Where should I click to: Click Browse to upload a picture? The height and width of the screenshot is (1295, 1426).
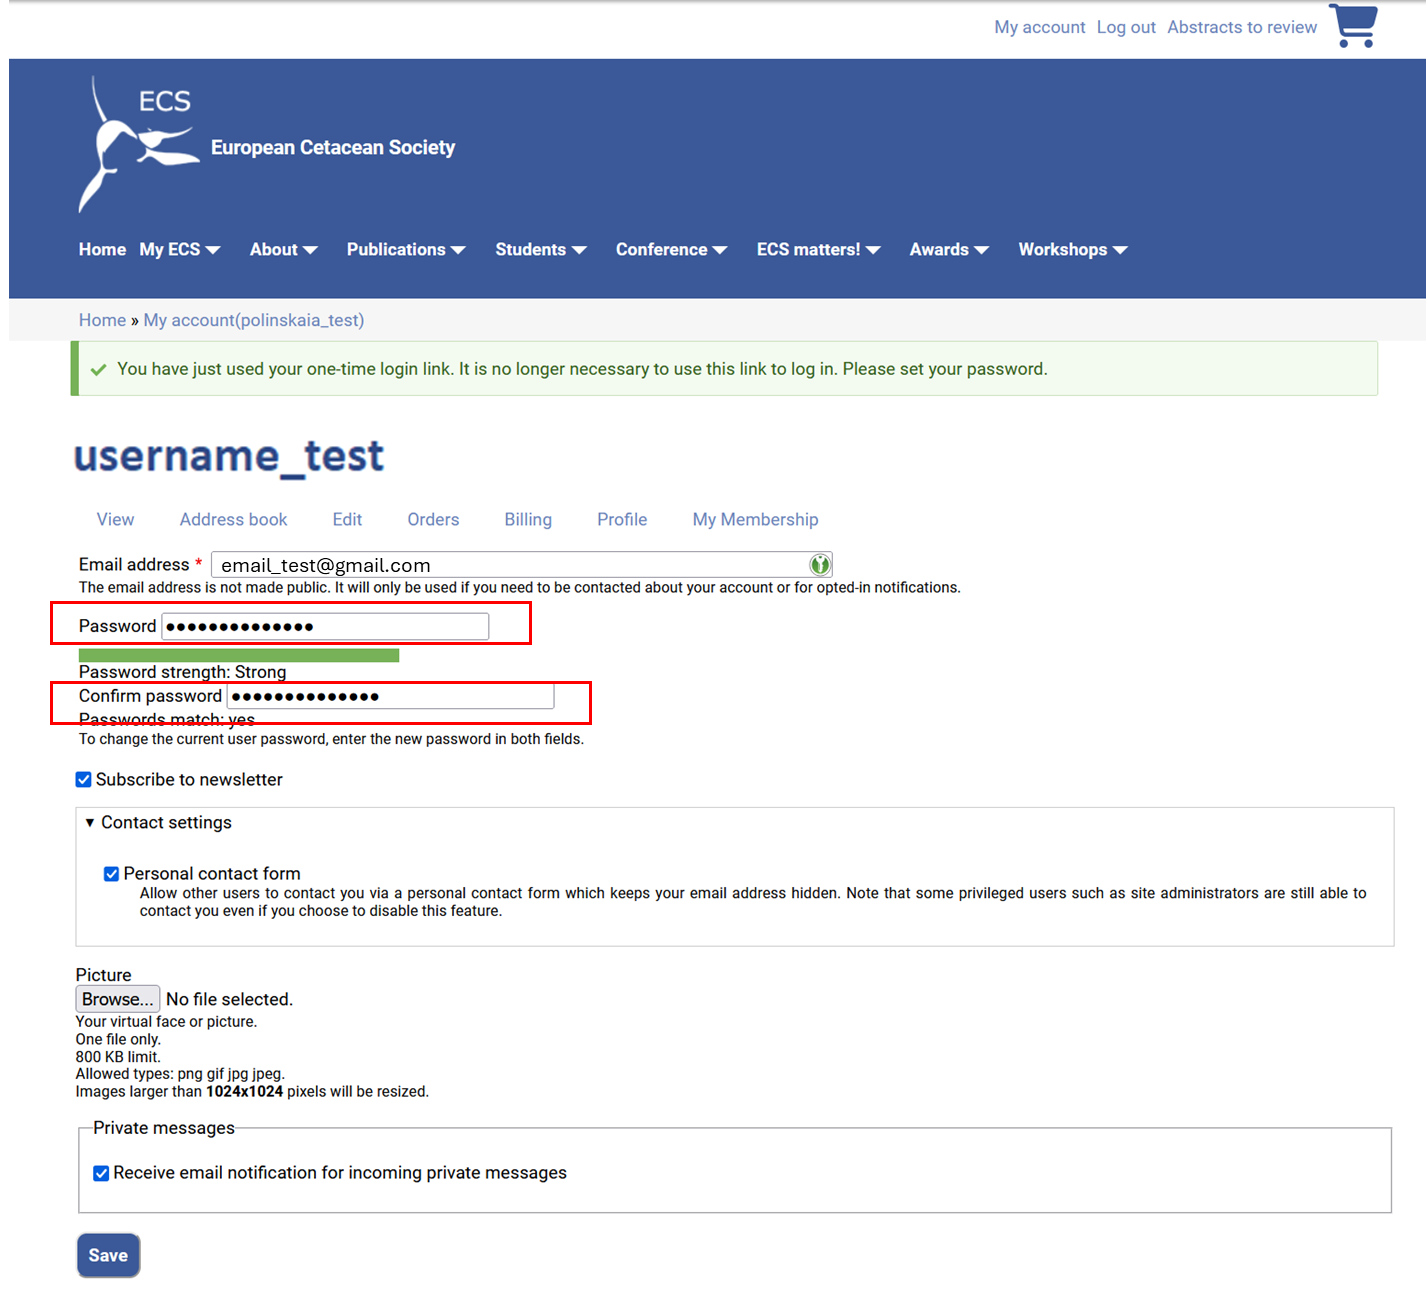click(x=117, y=999)
